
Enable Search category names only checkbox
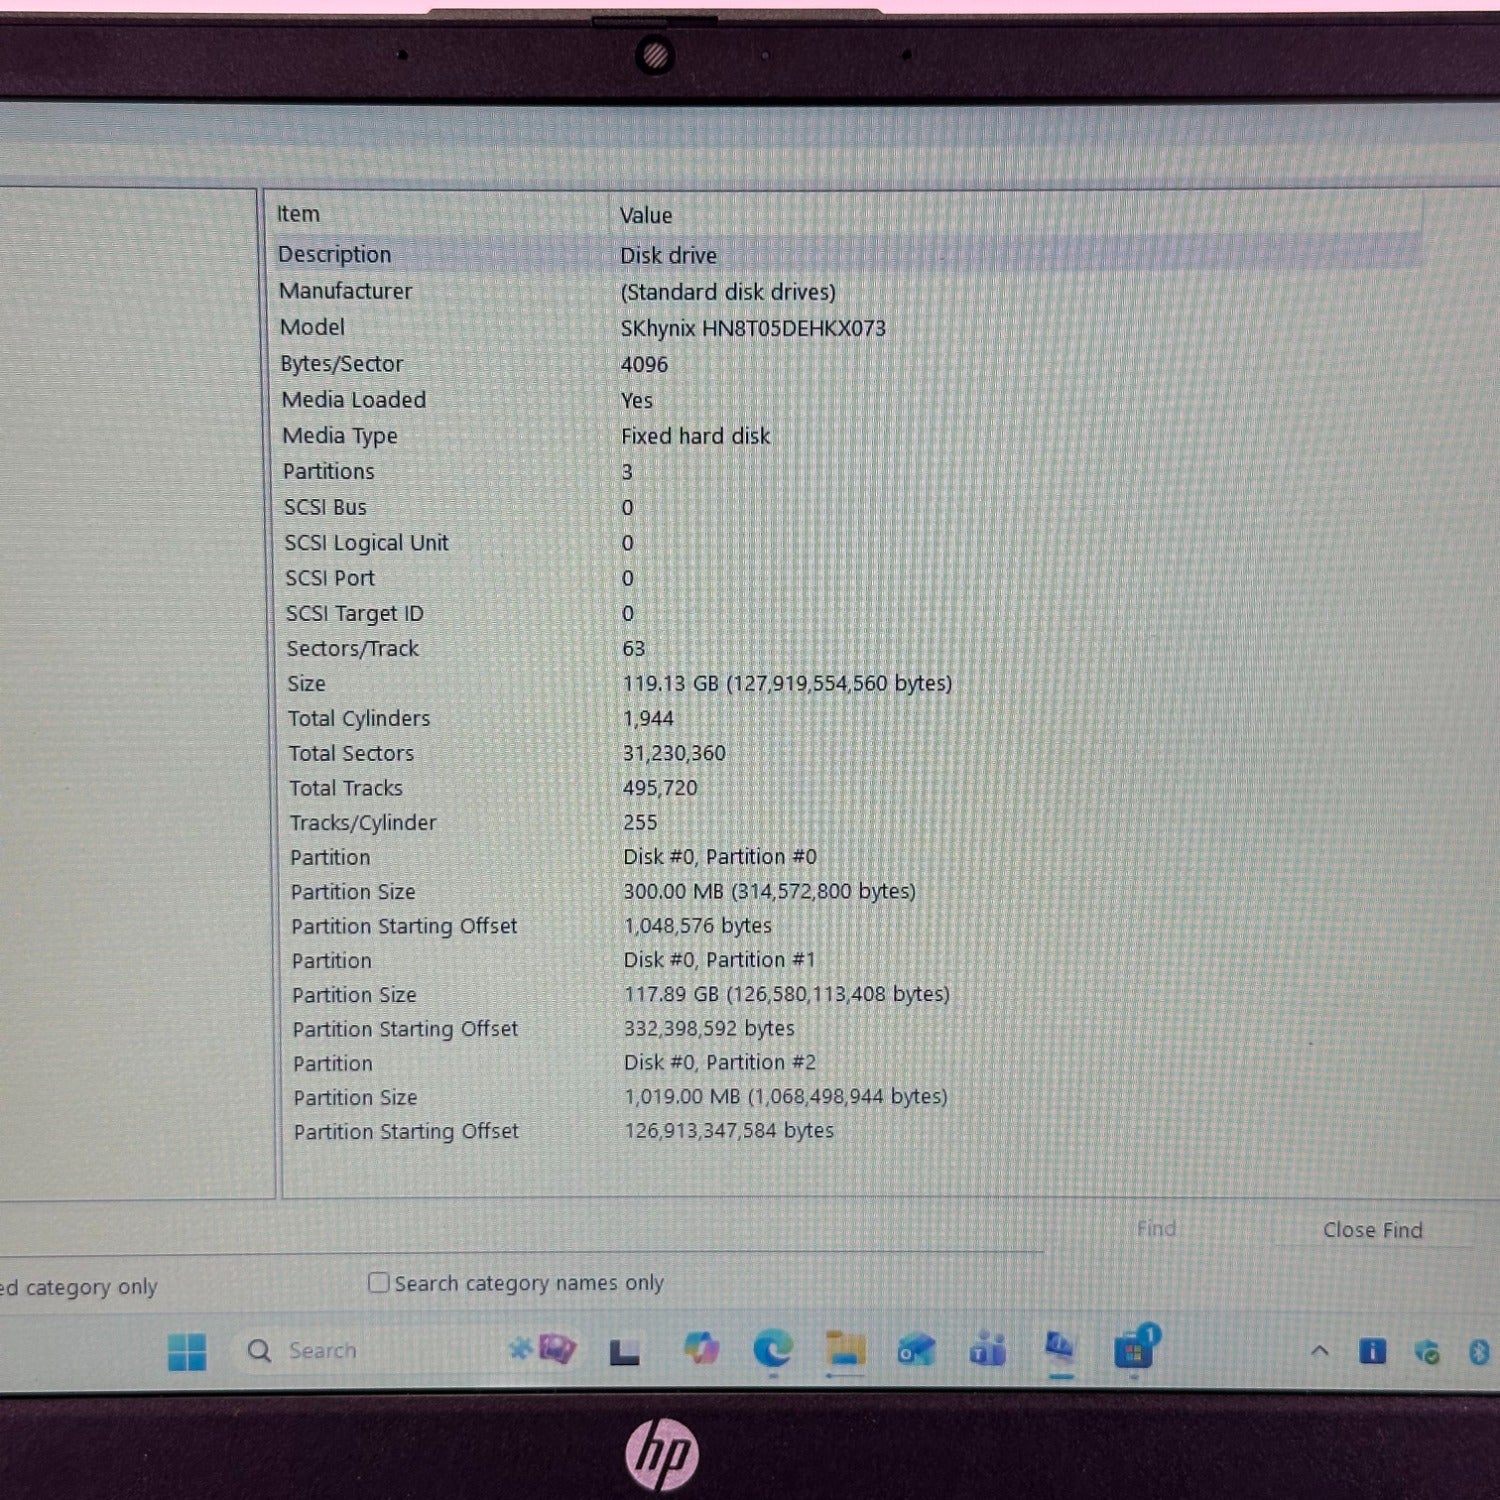(378, 1282)
